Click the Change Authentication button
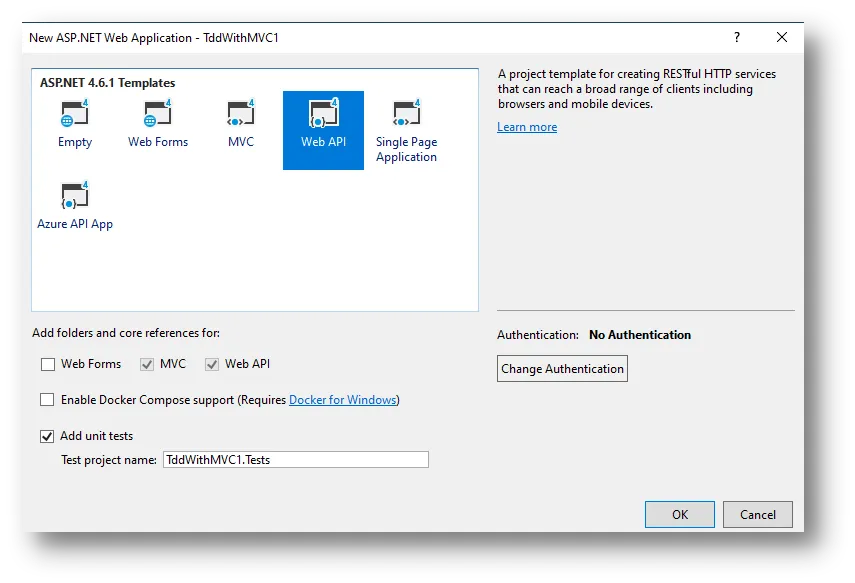Screen dimensions: 855x583 tap(562, 369)
